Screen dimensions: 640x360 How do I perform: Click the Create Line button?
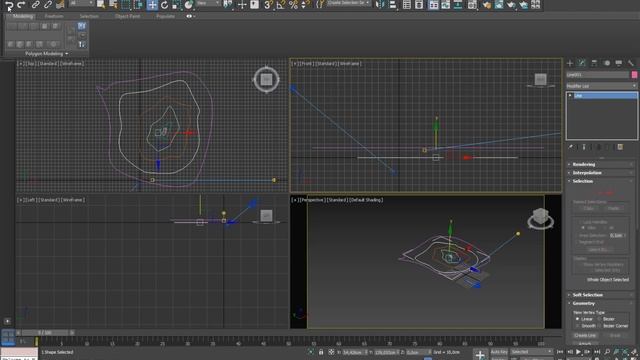tap(585, 336)
